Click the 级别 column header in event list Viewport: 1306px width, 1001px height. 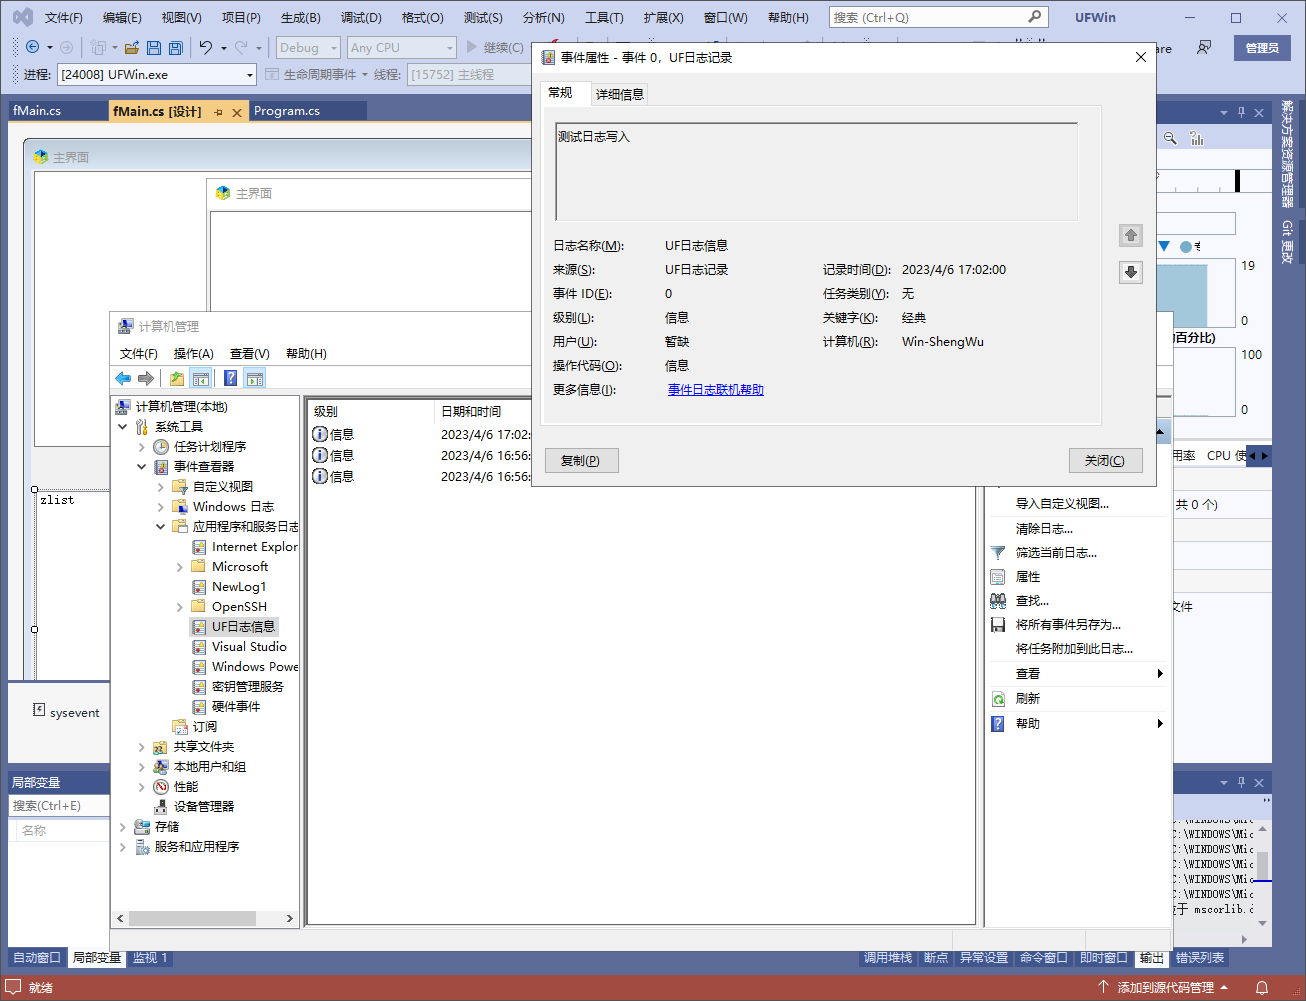[370, 411]
